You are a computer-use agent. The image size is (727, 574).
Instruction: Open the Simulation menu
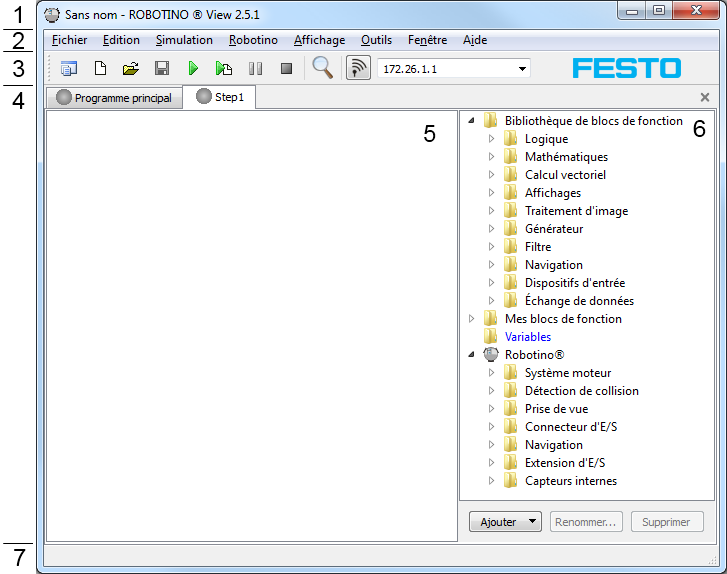[184, 40]
